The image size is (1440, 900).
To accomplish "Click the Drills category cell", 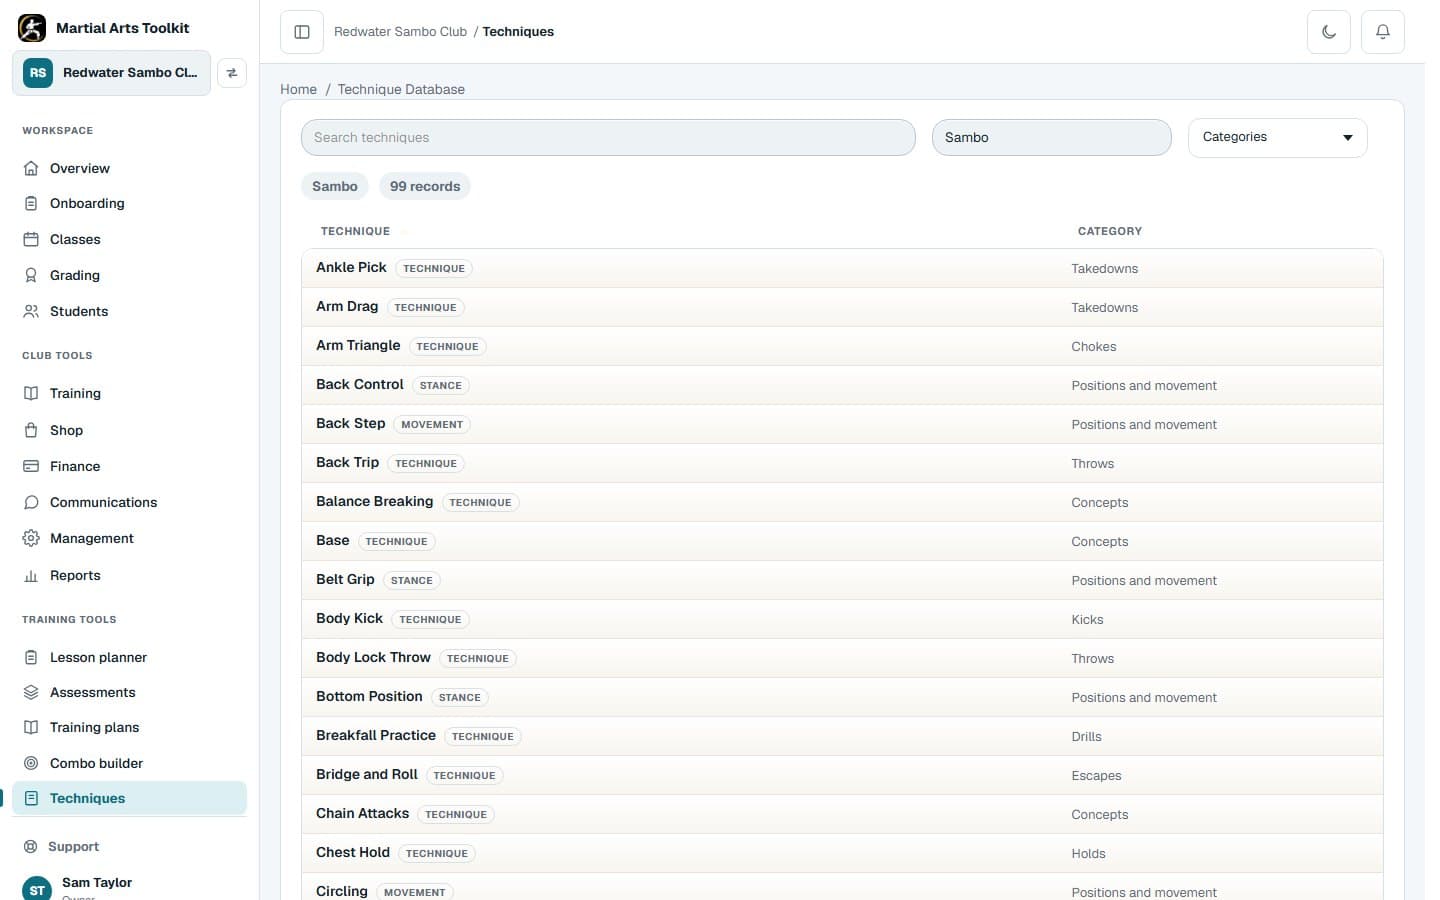I will (1086, 737).
